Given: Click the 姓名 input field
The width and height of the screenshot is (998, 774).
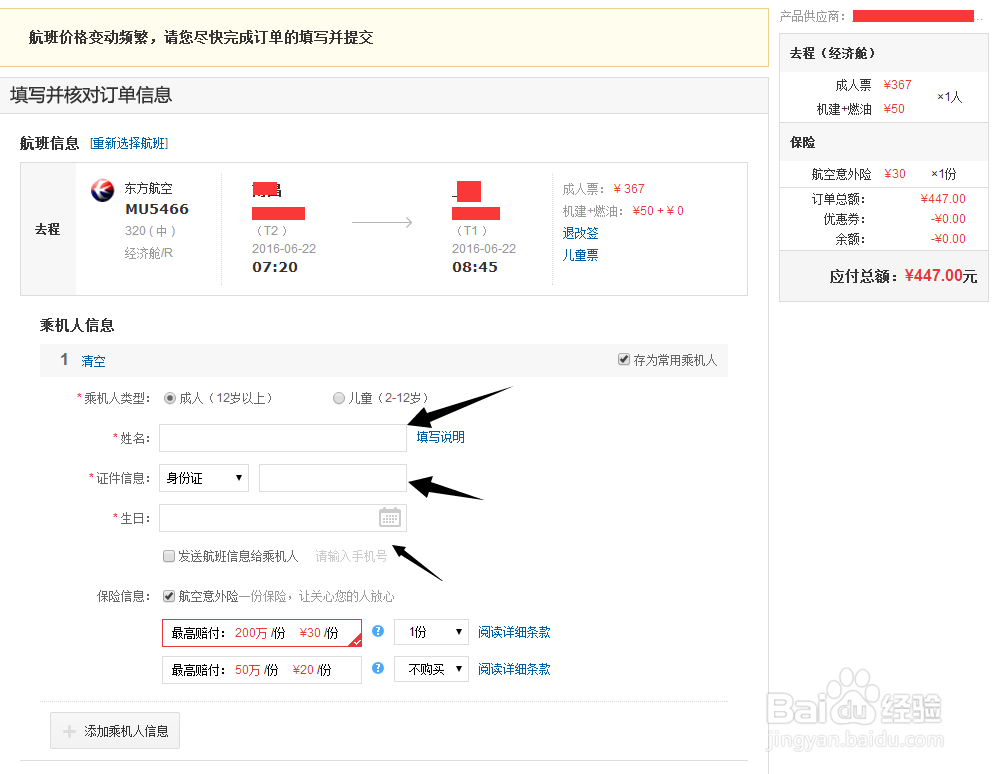Looking at the screenshot, I should pos(282,437).
